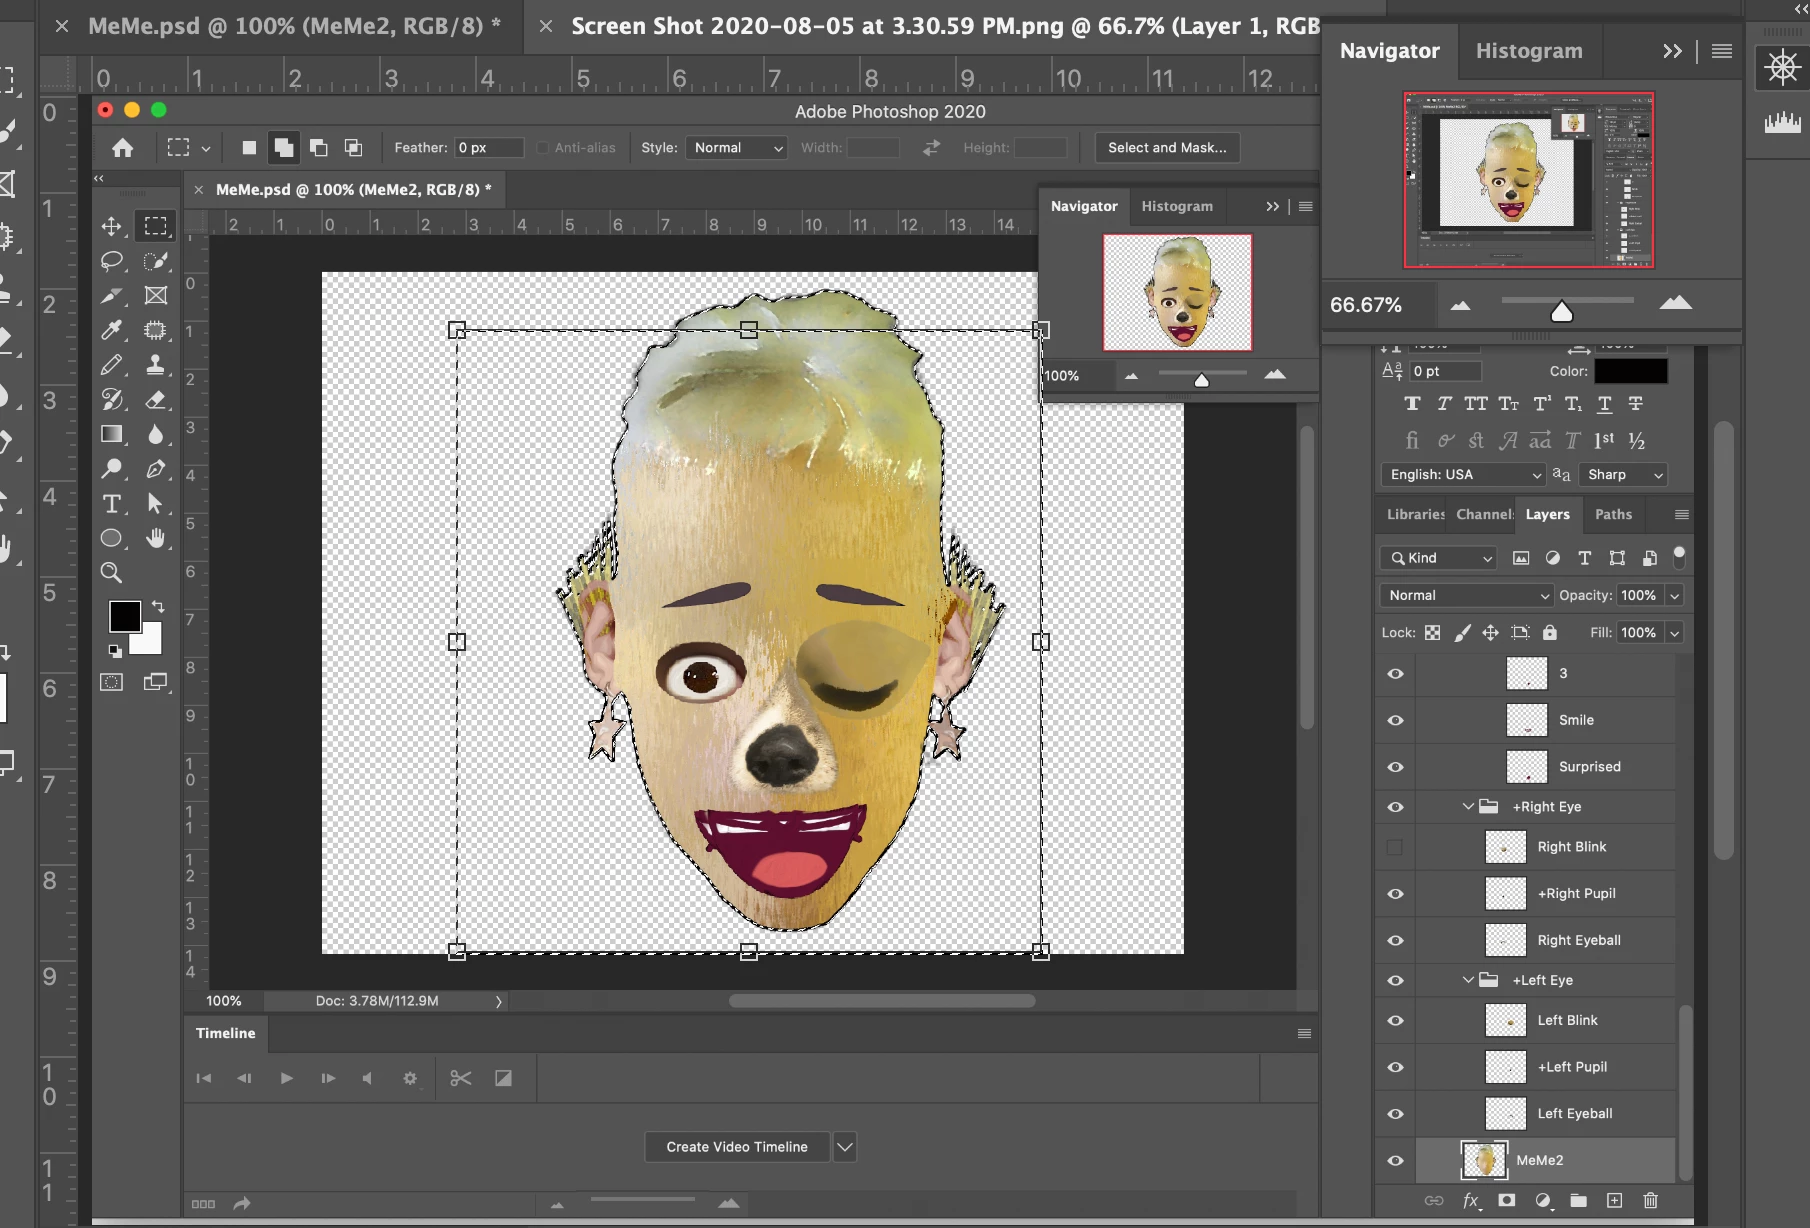
Task: Switch to the Histogram tab
Action: [1528, 51]
